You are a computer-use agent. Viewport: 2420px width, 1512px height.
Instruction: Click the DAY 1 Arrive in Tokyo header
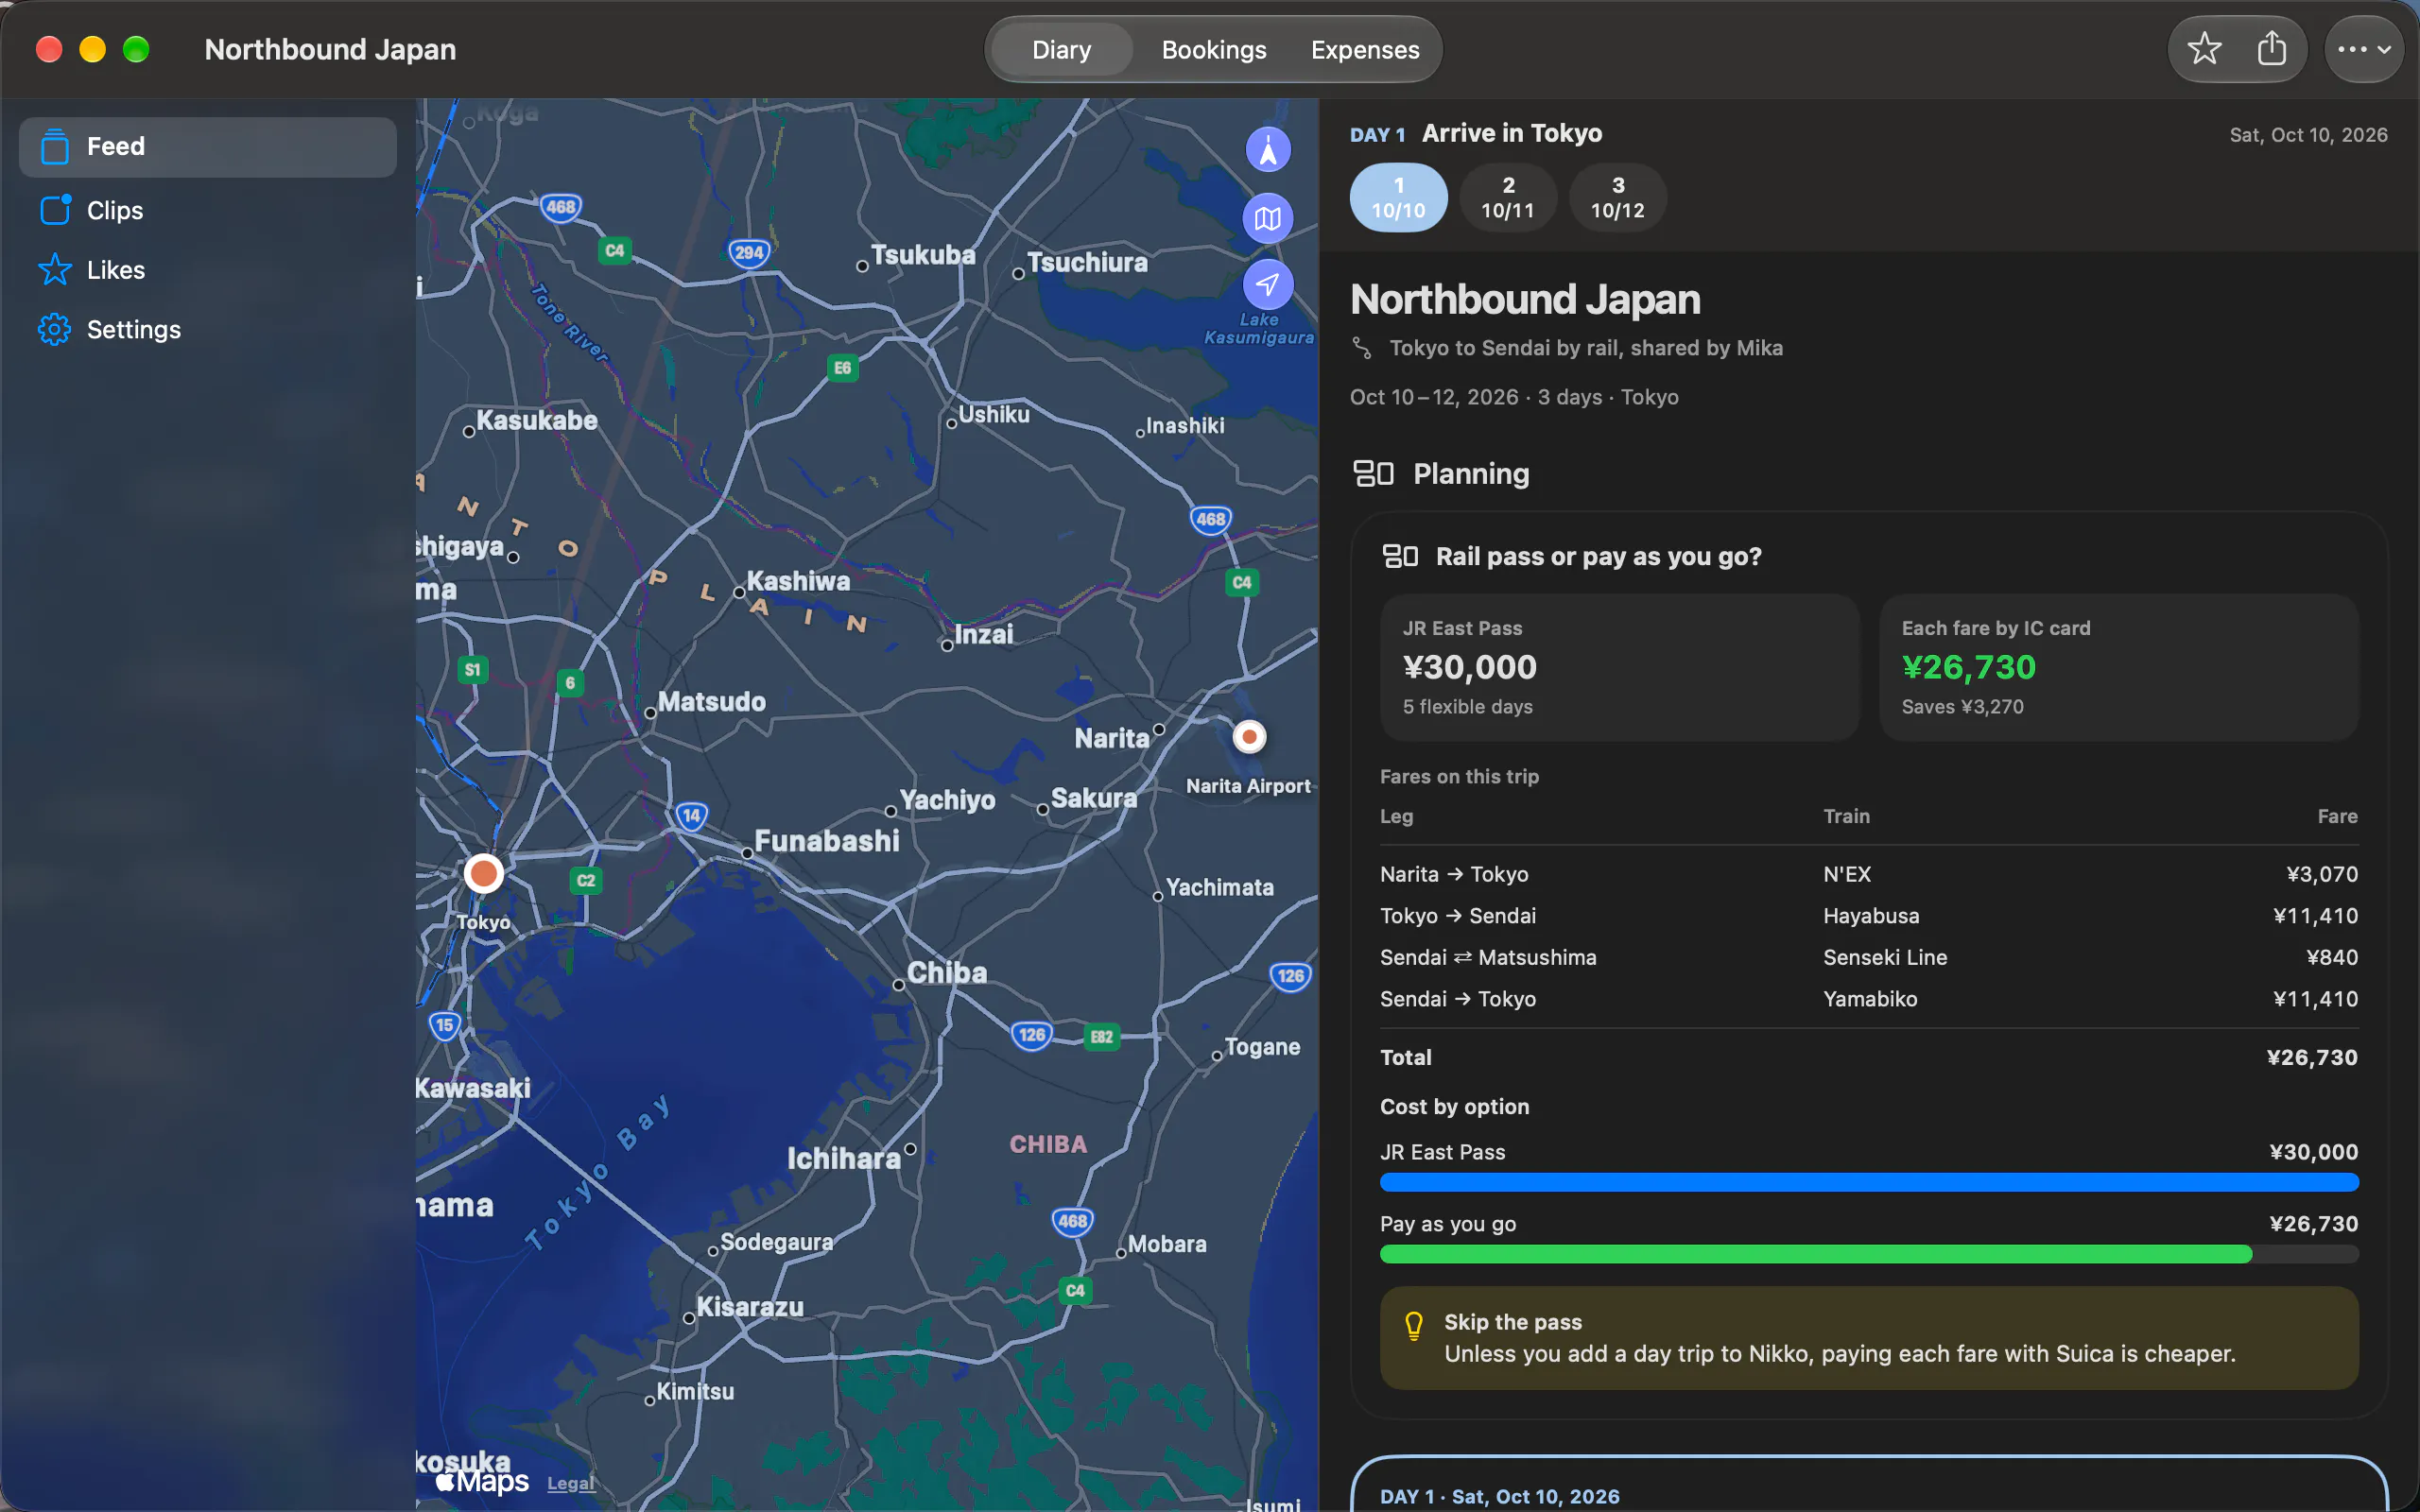click(1475, 133)
